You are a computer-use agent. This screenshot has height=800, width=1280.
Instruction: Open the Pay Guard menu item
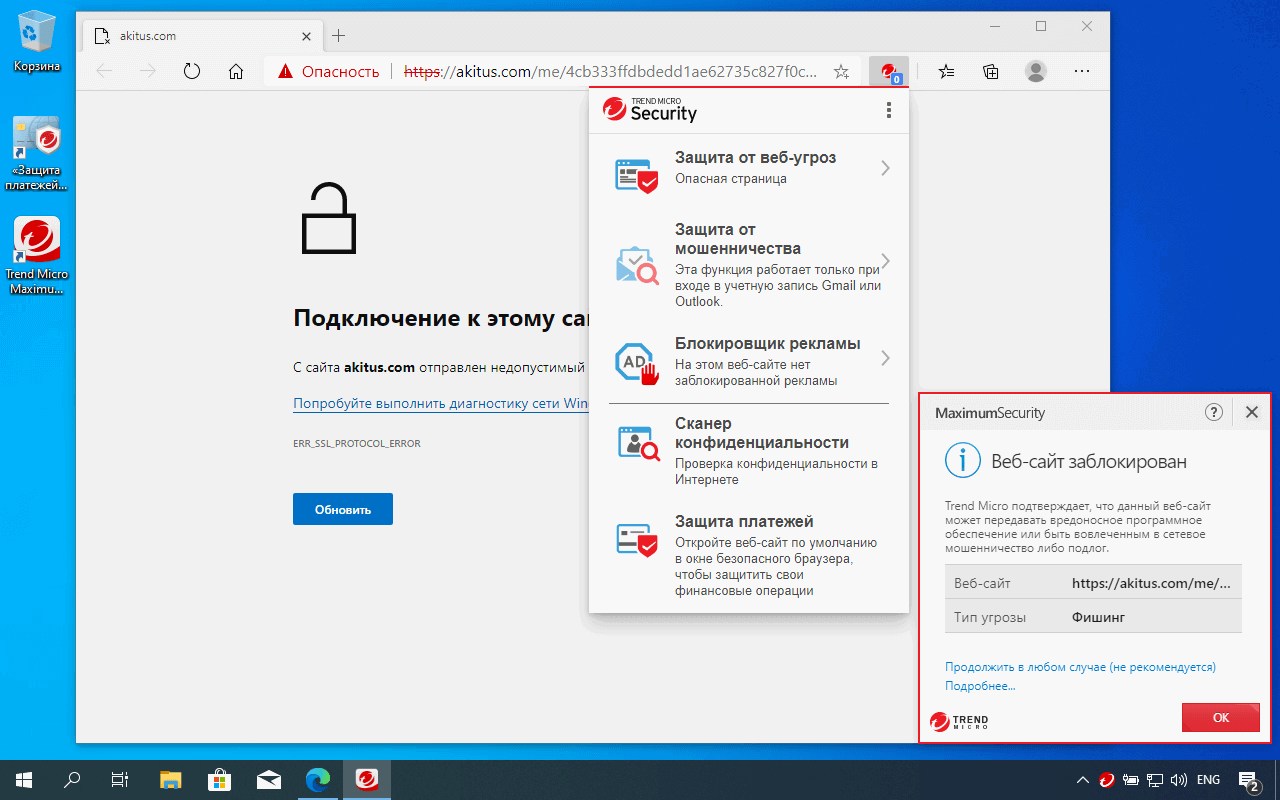click(x=748, y=558)
